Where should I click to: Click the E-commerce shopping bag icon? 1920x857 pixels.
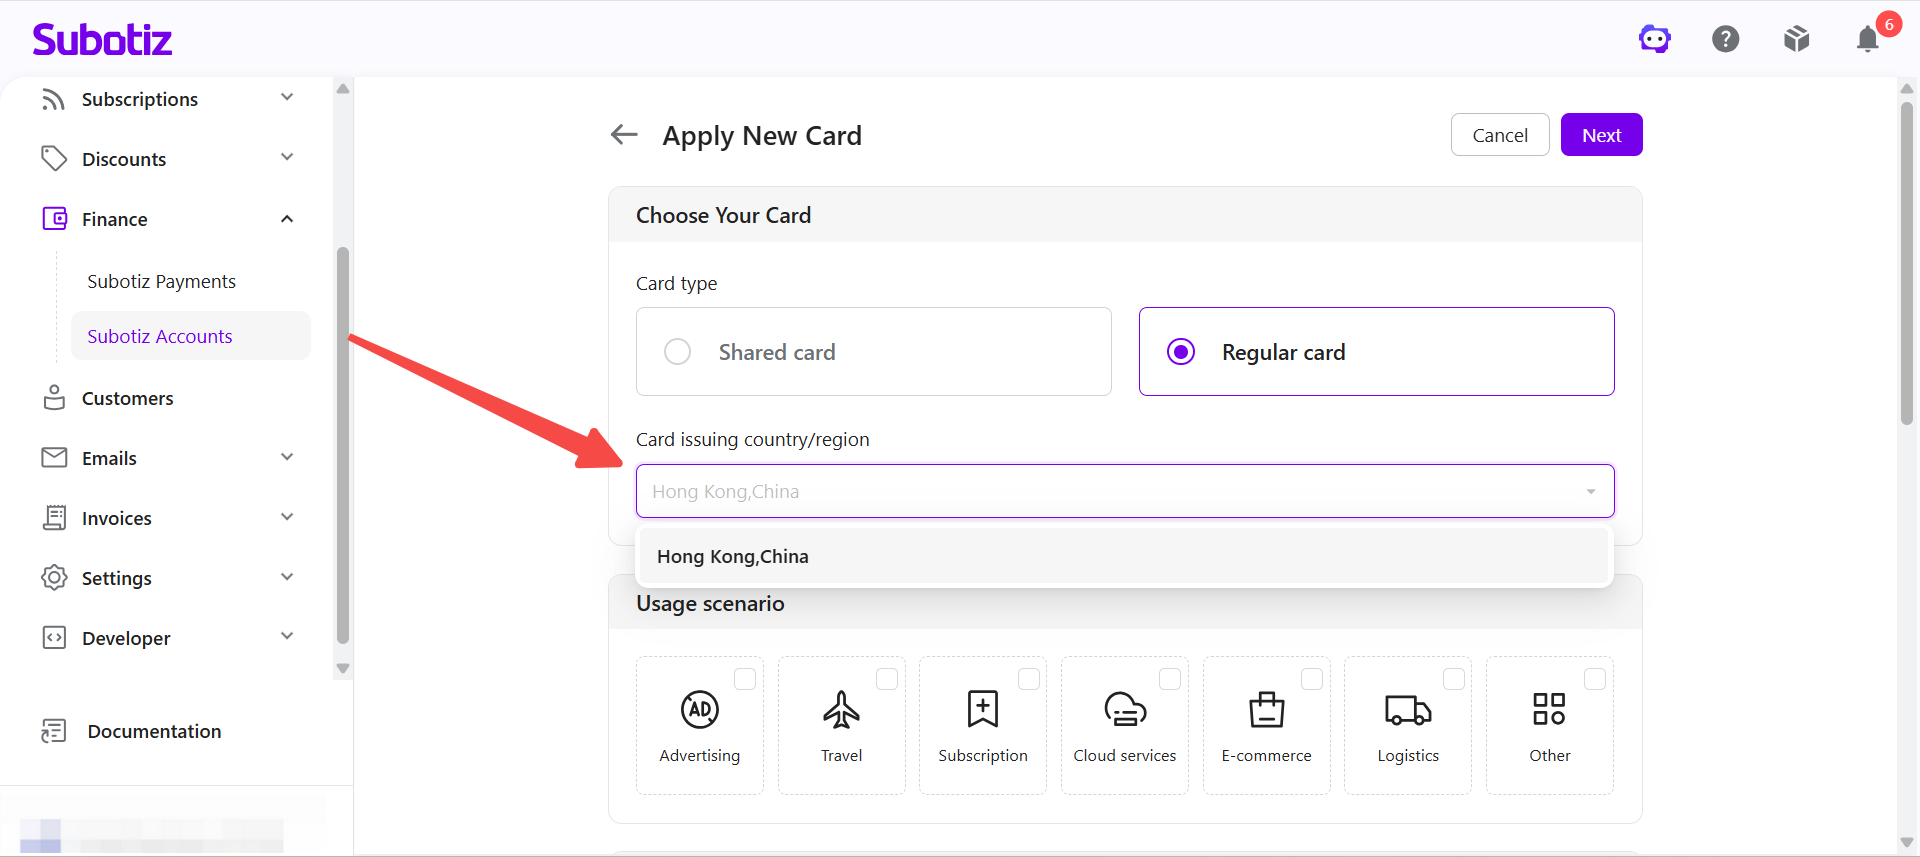tap(1267, 709)
